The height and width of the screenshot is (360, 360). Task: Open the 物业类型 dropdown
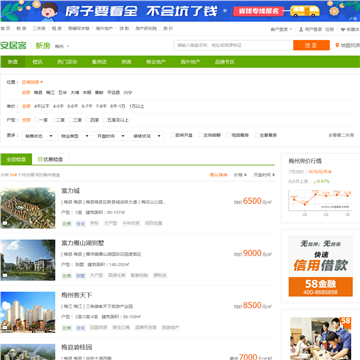pos(75,136)
